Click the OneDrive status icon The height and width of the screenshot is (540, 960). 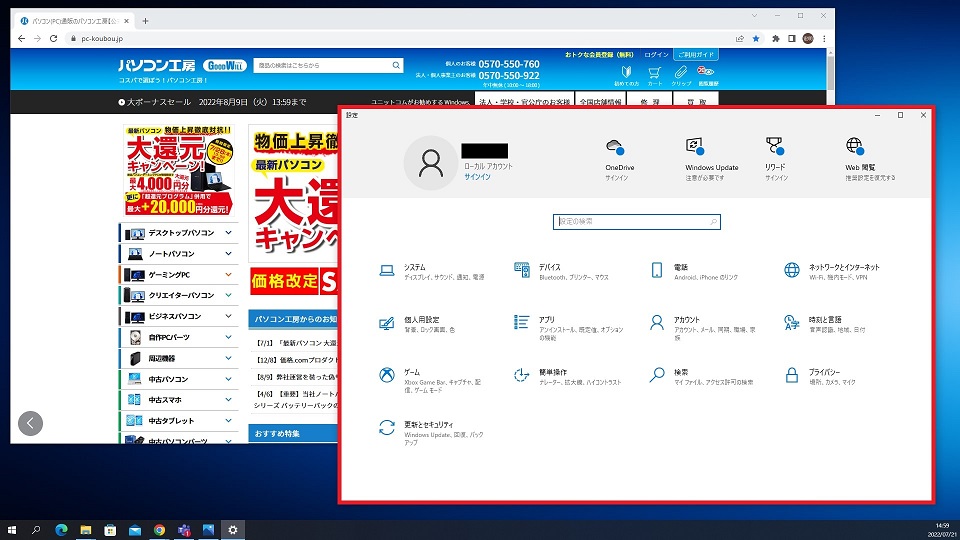[615, 146]
